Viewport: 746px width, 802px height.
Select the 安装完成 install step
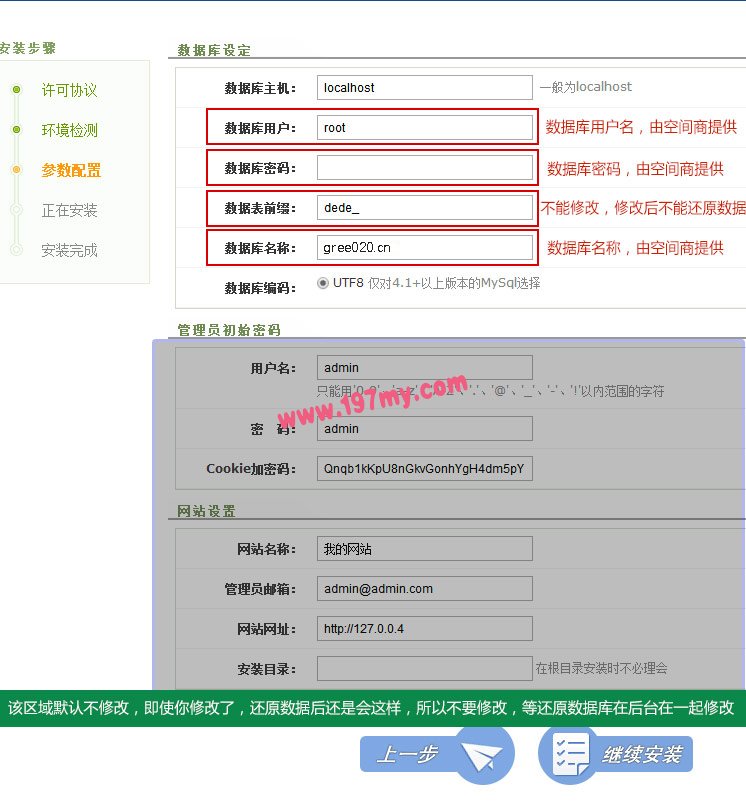pyautogui.click(x=69, y=250)
